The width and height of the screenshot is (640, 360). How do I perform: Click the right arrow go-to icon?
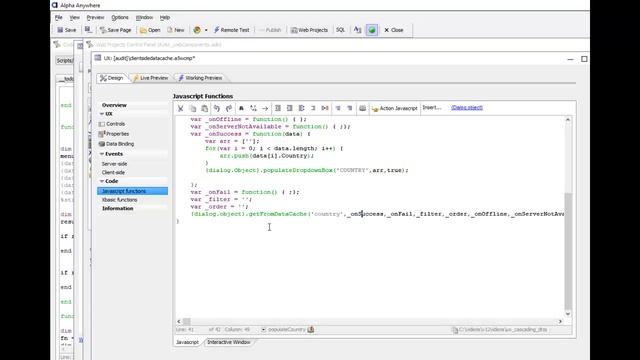[x=265, y=108]
